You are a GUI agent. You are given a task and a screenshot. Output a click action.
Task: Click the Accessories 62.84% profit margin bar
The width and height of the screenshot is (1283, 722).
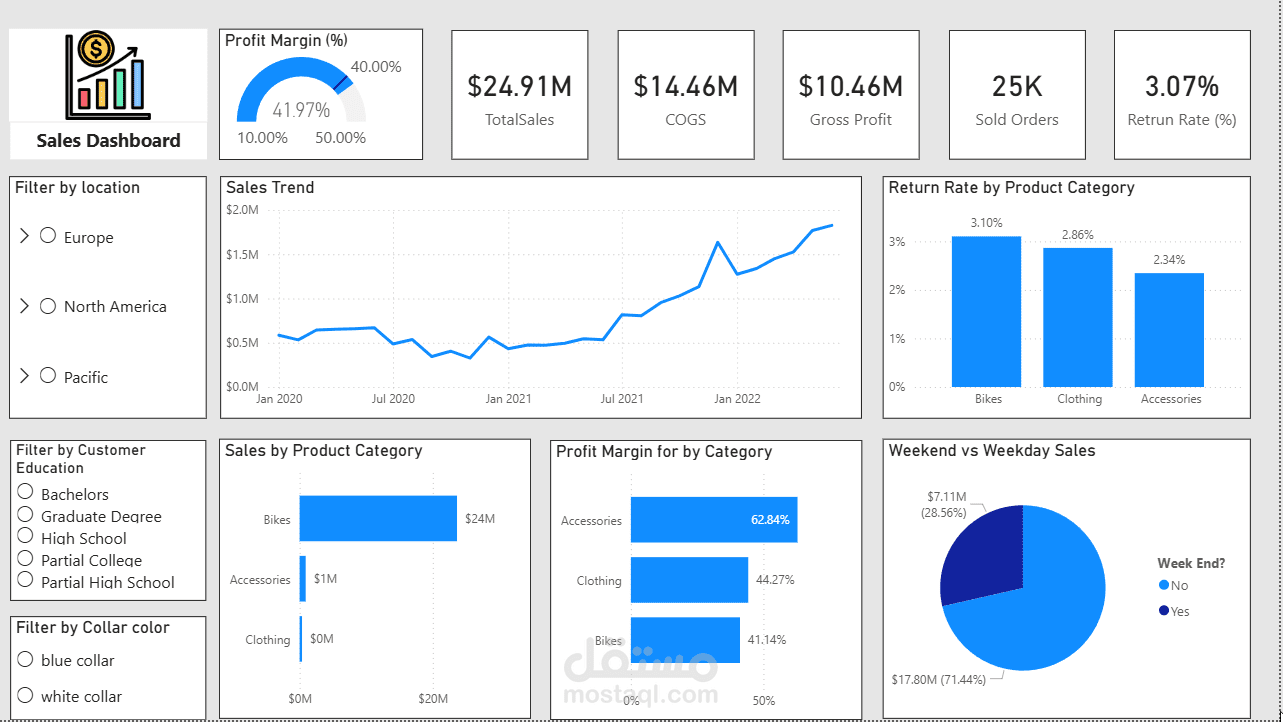coord(714,520)
